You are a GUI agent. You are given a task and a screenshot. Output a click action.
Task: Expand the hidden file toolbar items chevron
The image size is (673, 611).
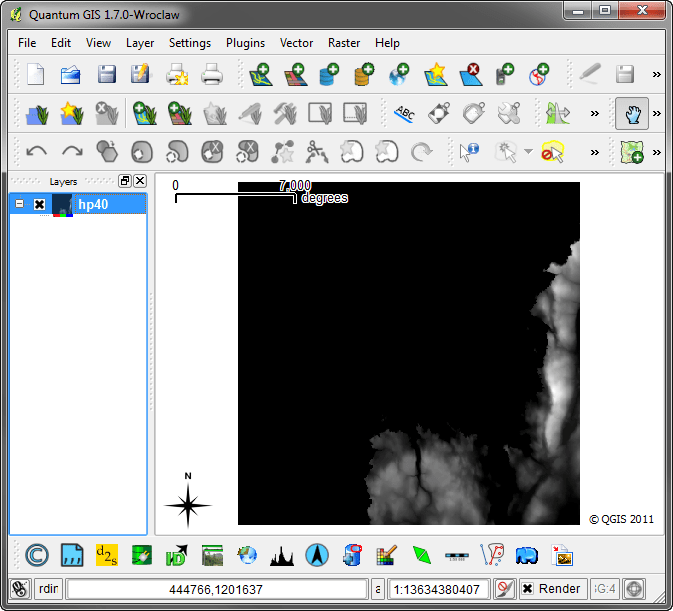[657, 75]
